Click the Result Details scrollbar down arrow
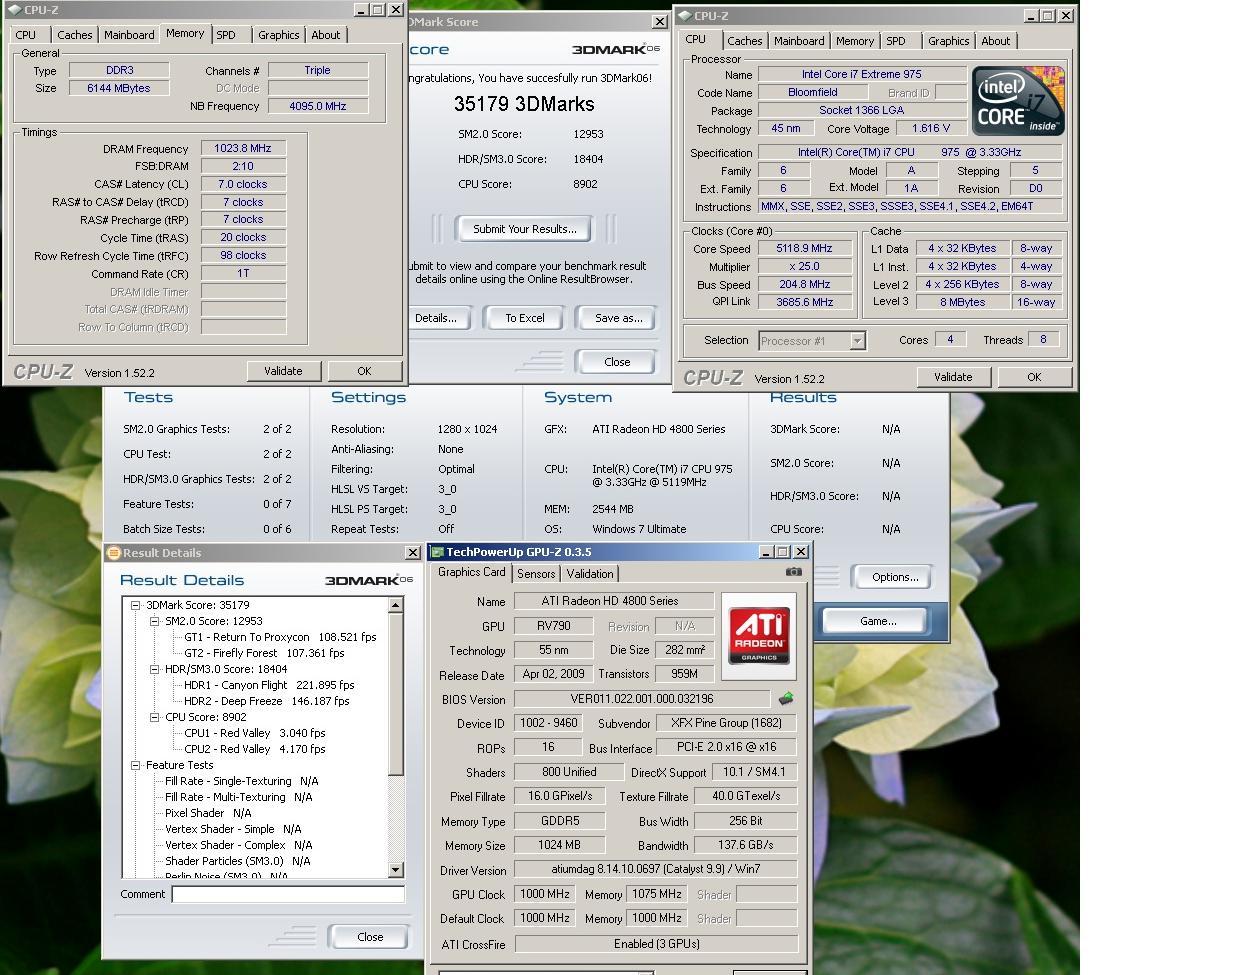The height and width of the screenshot is (975, 1260). (x=396, y=870)
